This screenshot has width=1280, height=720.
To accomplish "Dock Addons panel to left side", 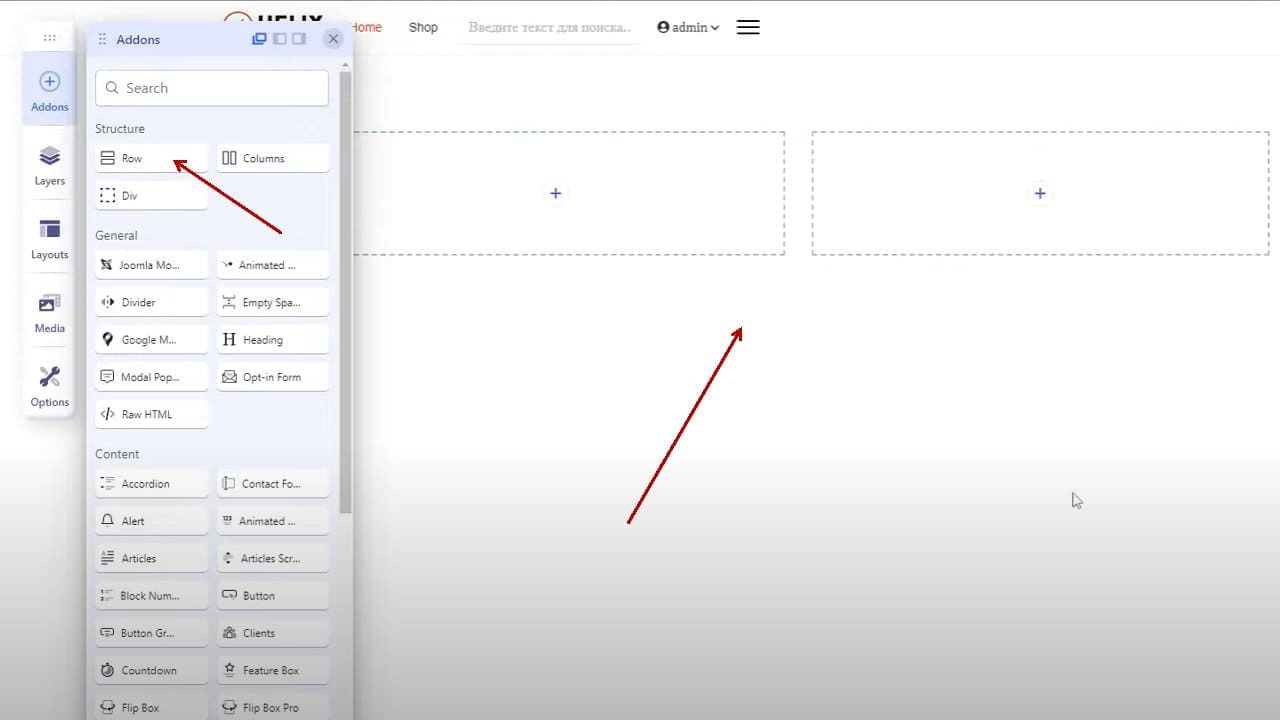I will click(279, 39).
